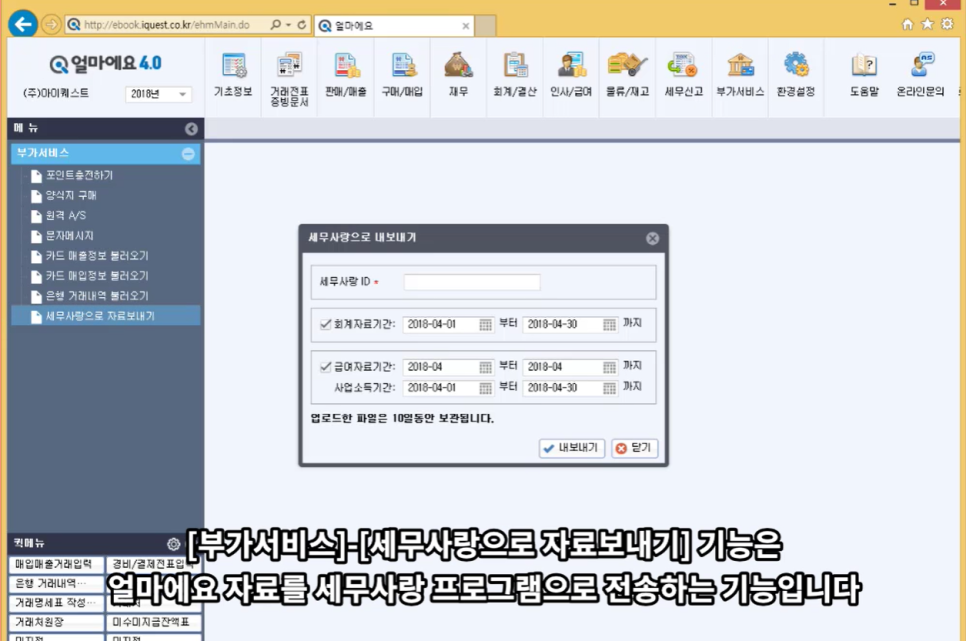This screenshot has width=966, height=641.
Task: Close the 세무사랑으로 내보내기 dialog
Action: click(x=652, y=239)
